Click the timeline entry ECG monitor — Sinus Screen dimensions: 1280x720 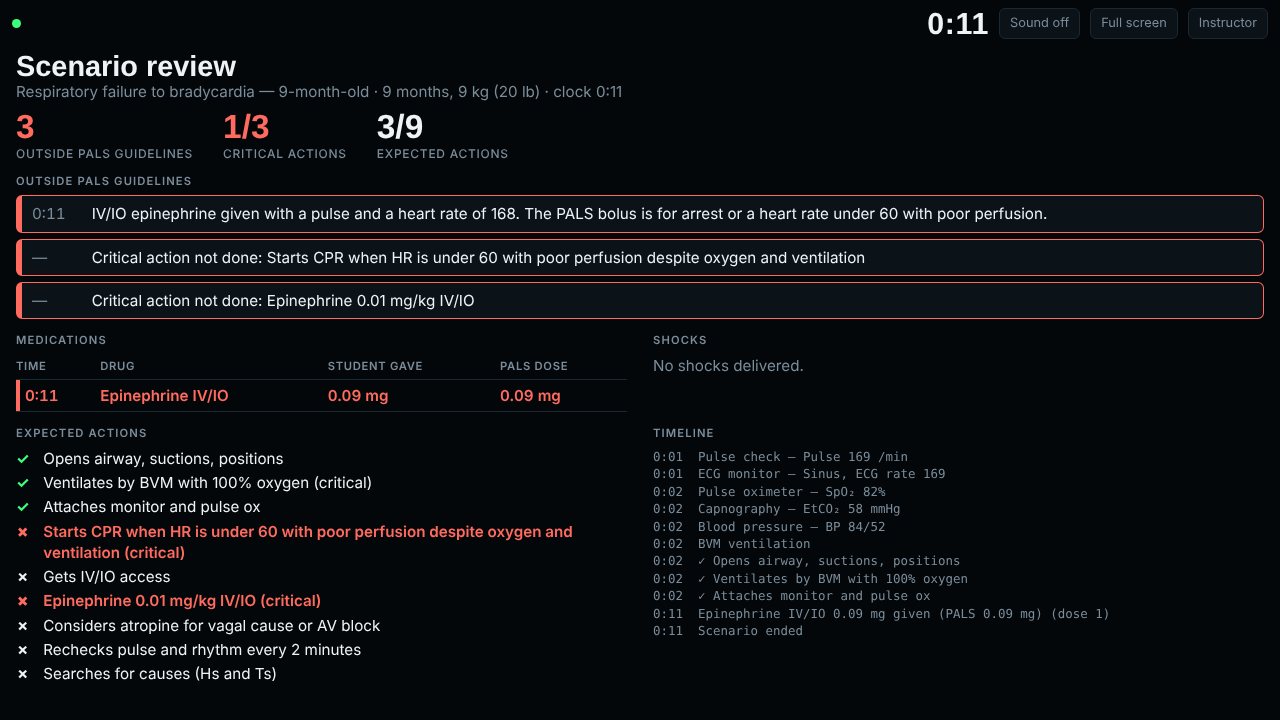point(799,474)
